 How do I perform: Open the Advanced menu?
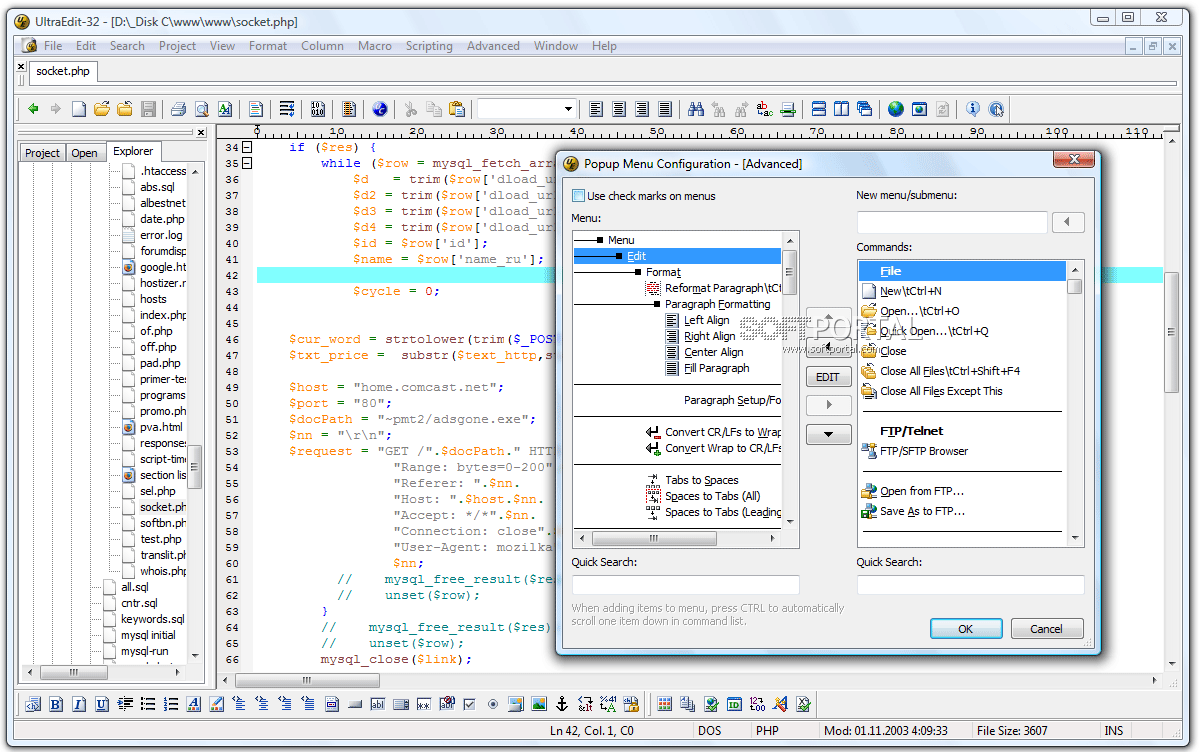[493, 46]
